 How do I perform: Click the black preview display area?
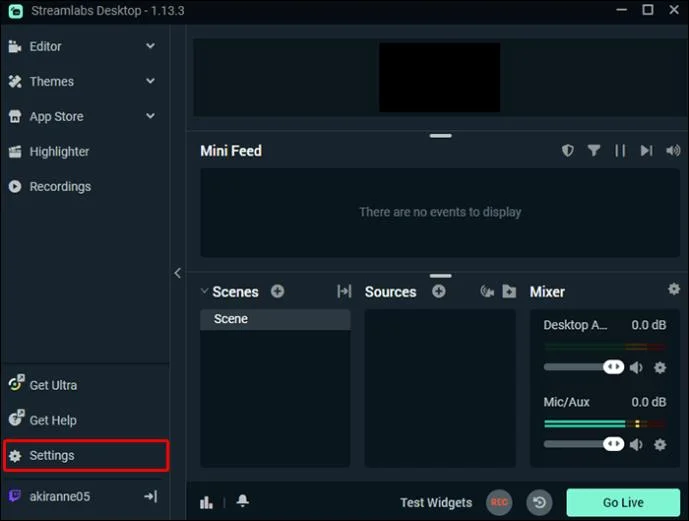pos(439,77)
